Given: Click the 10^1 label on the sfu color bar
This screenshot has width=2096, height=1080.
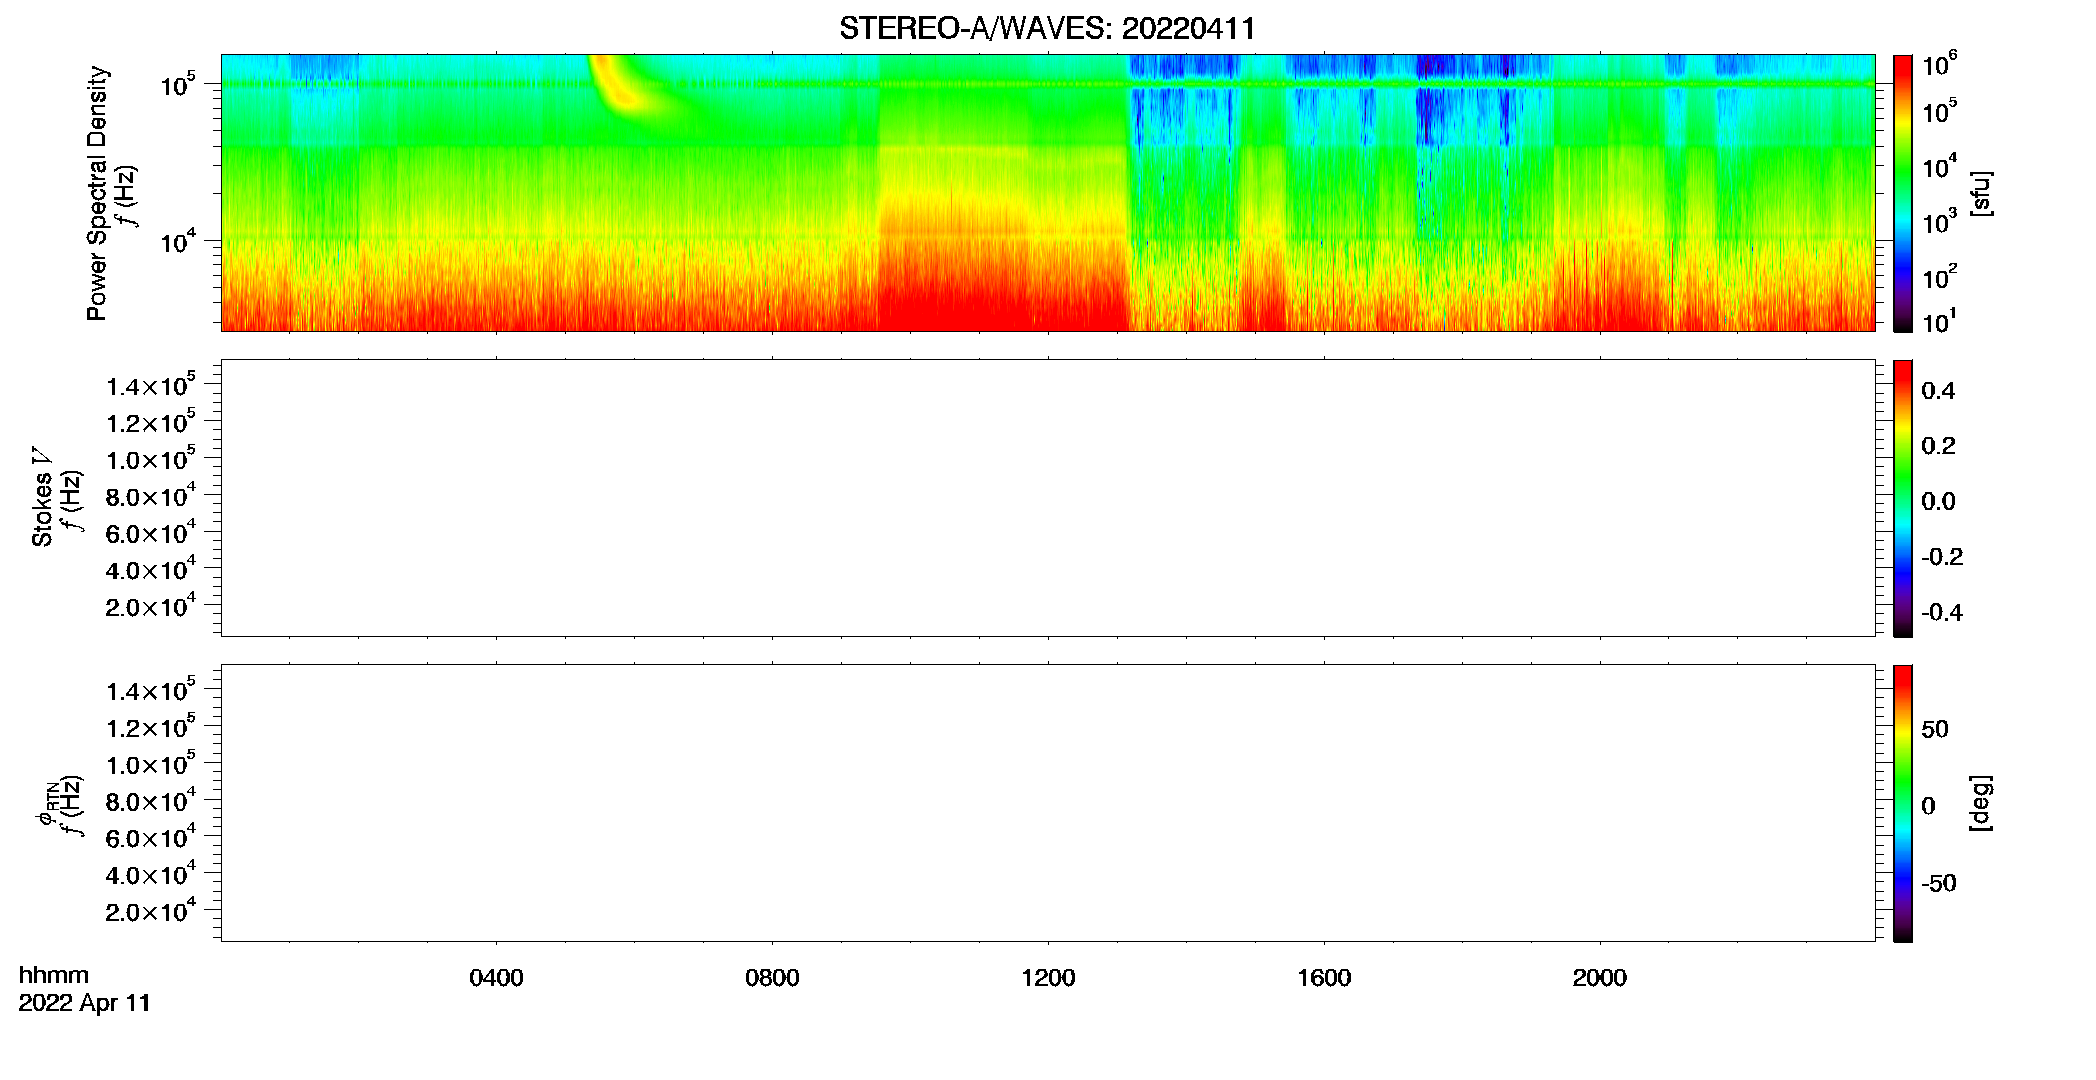Looking at the screenshot, I should 1940,321.
